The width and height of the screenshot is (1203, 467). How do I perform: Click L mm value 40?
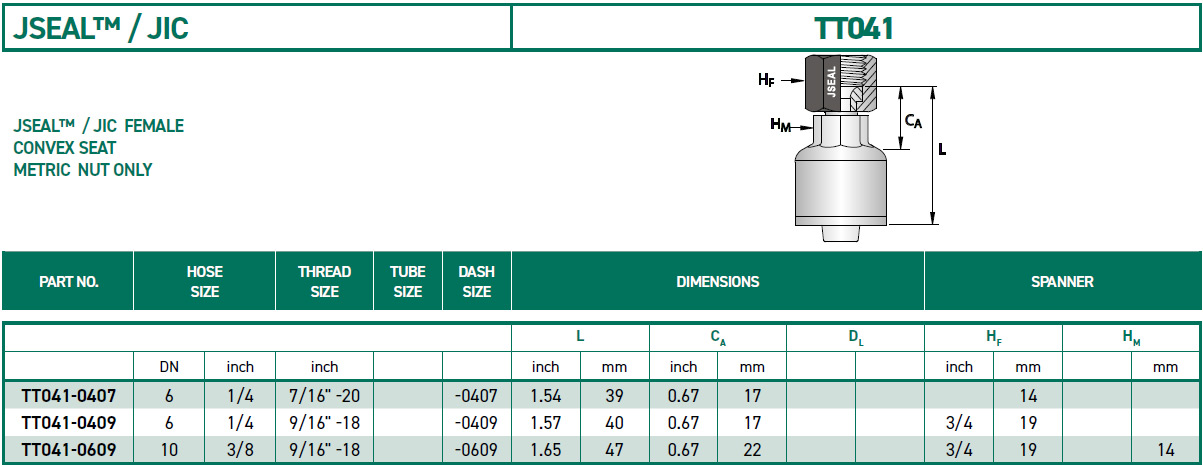615,423
